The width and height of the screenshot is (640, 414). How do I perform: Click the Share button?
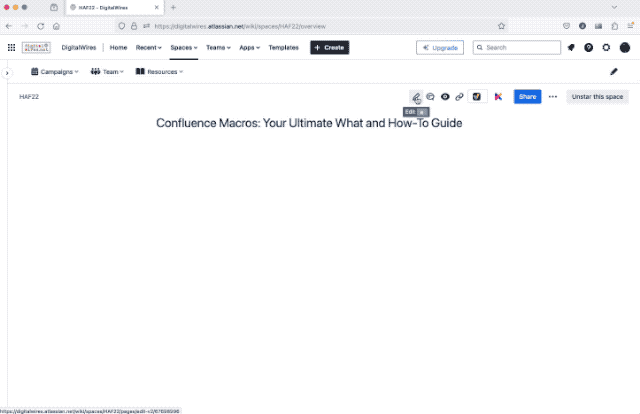point(527,97)
